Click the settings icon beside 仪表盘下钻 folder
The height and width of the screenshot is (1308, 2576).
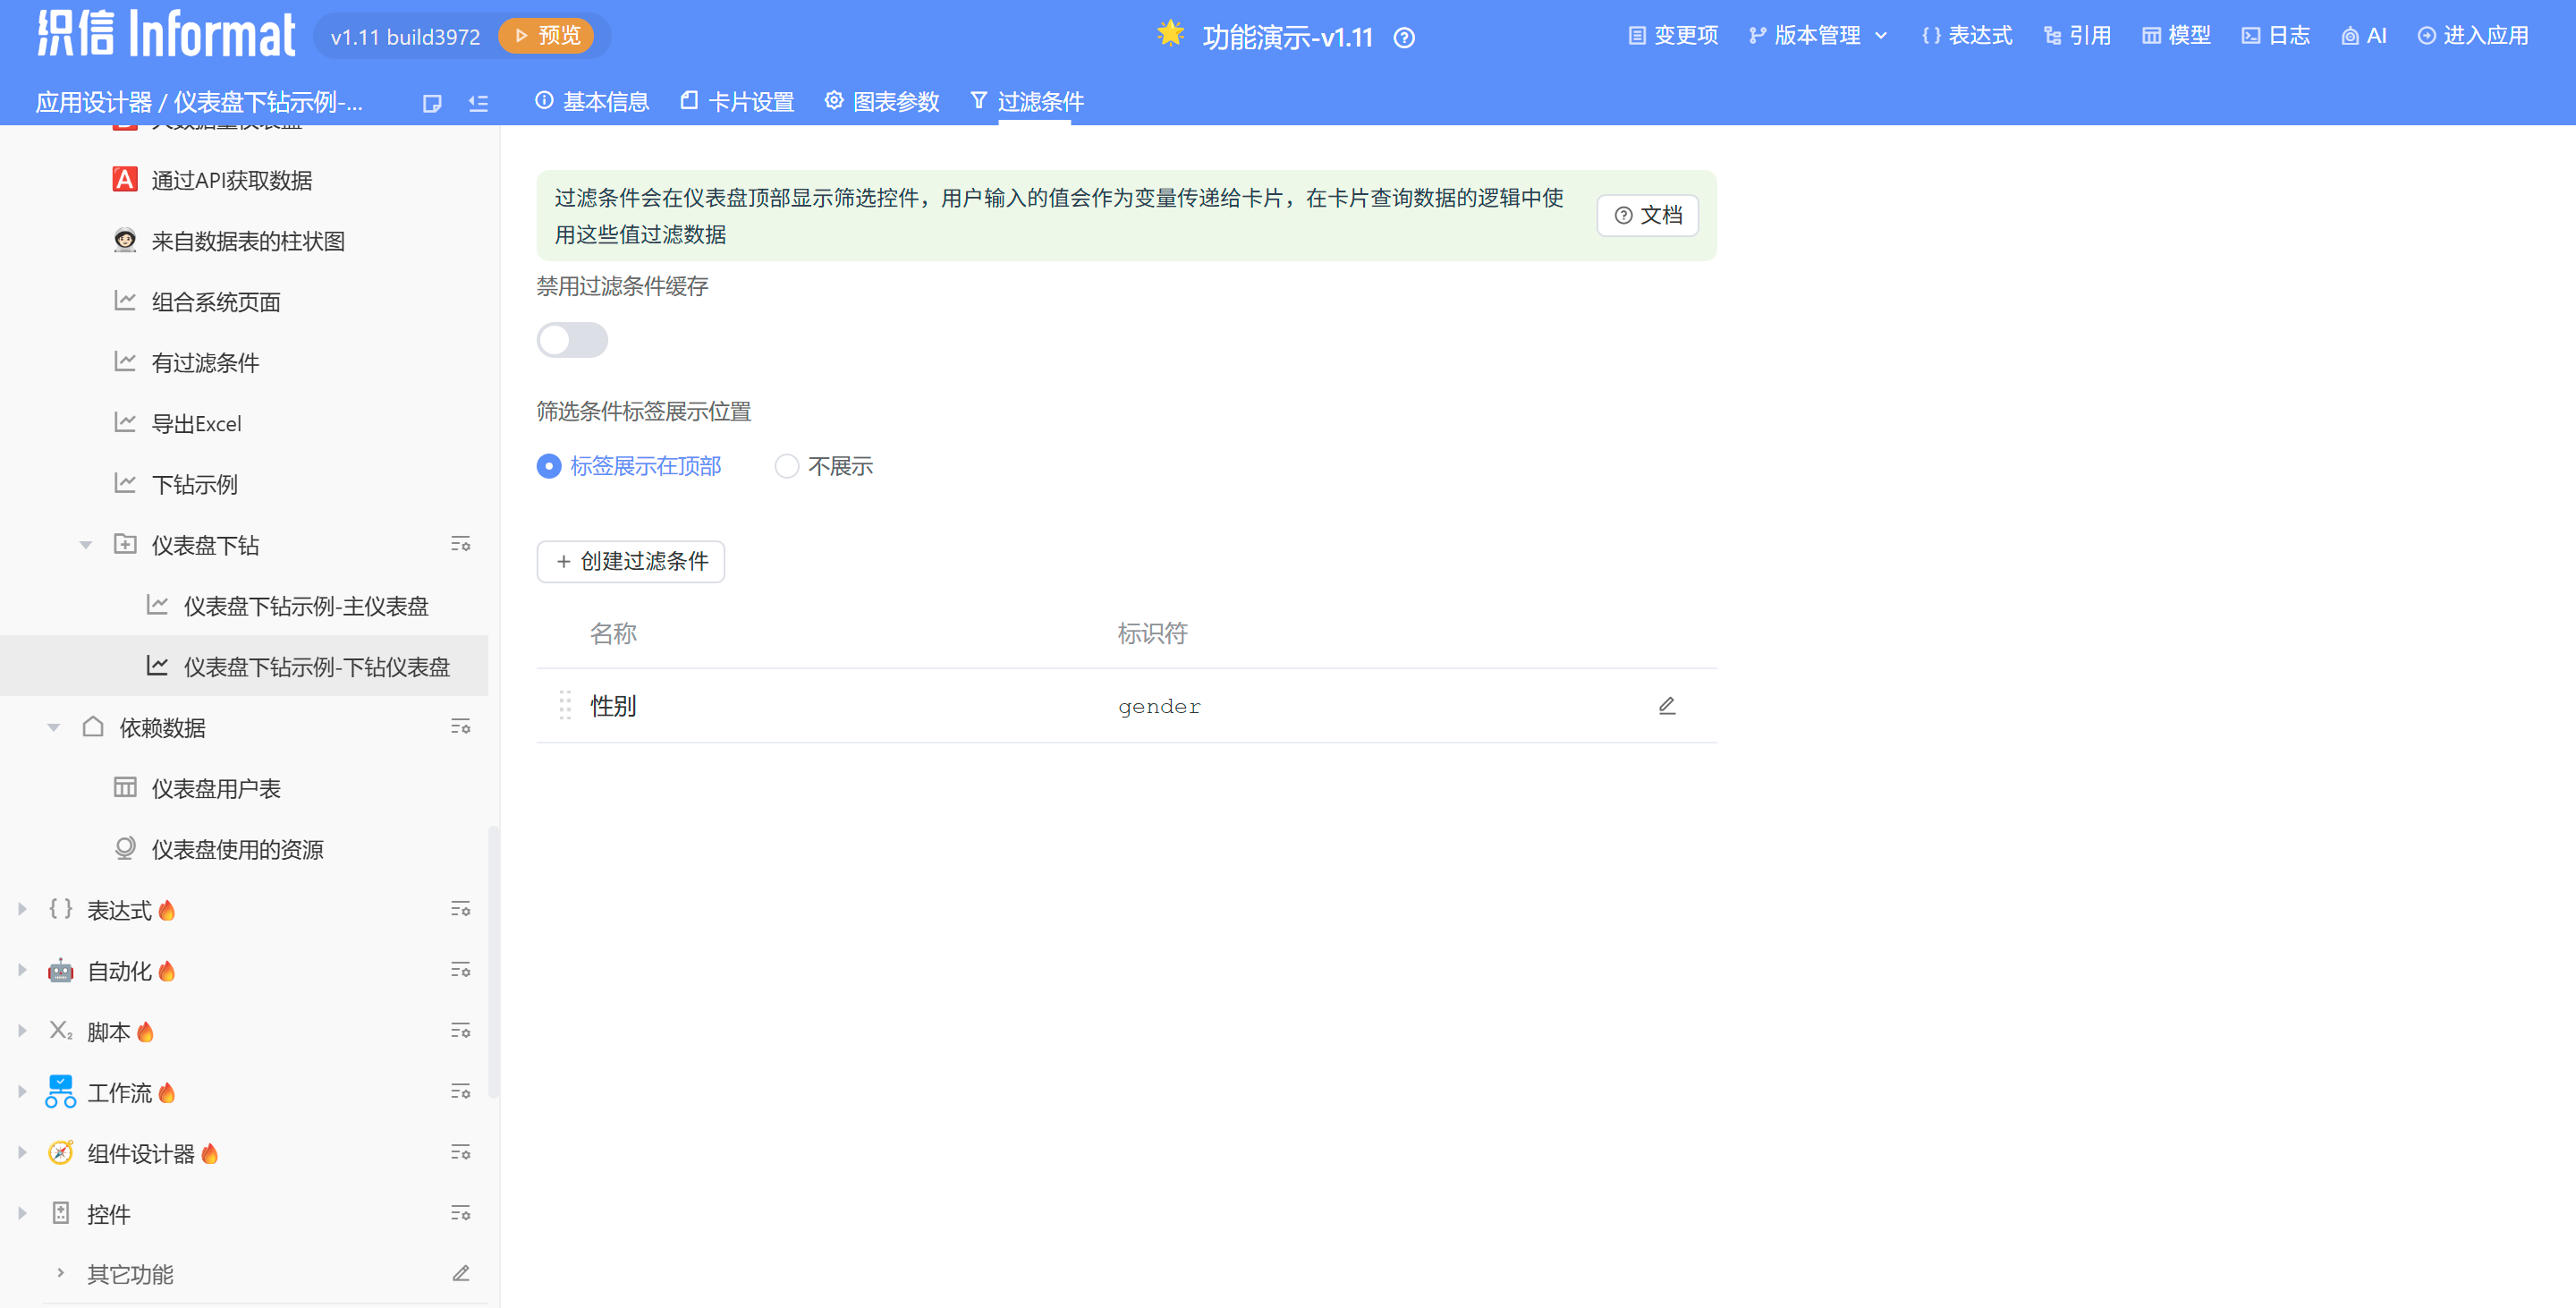tap(460, 544)
